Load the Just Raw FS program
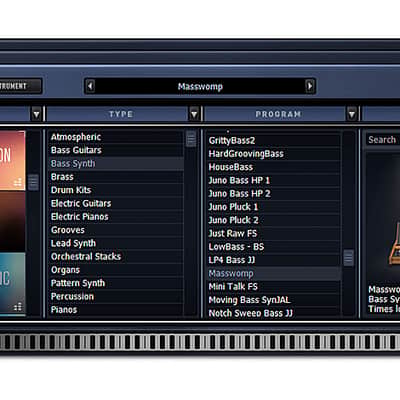400x400 pixels. [274, 234]
